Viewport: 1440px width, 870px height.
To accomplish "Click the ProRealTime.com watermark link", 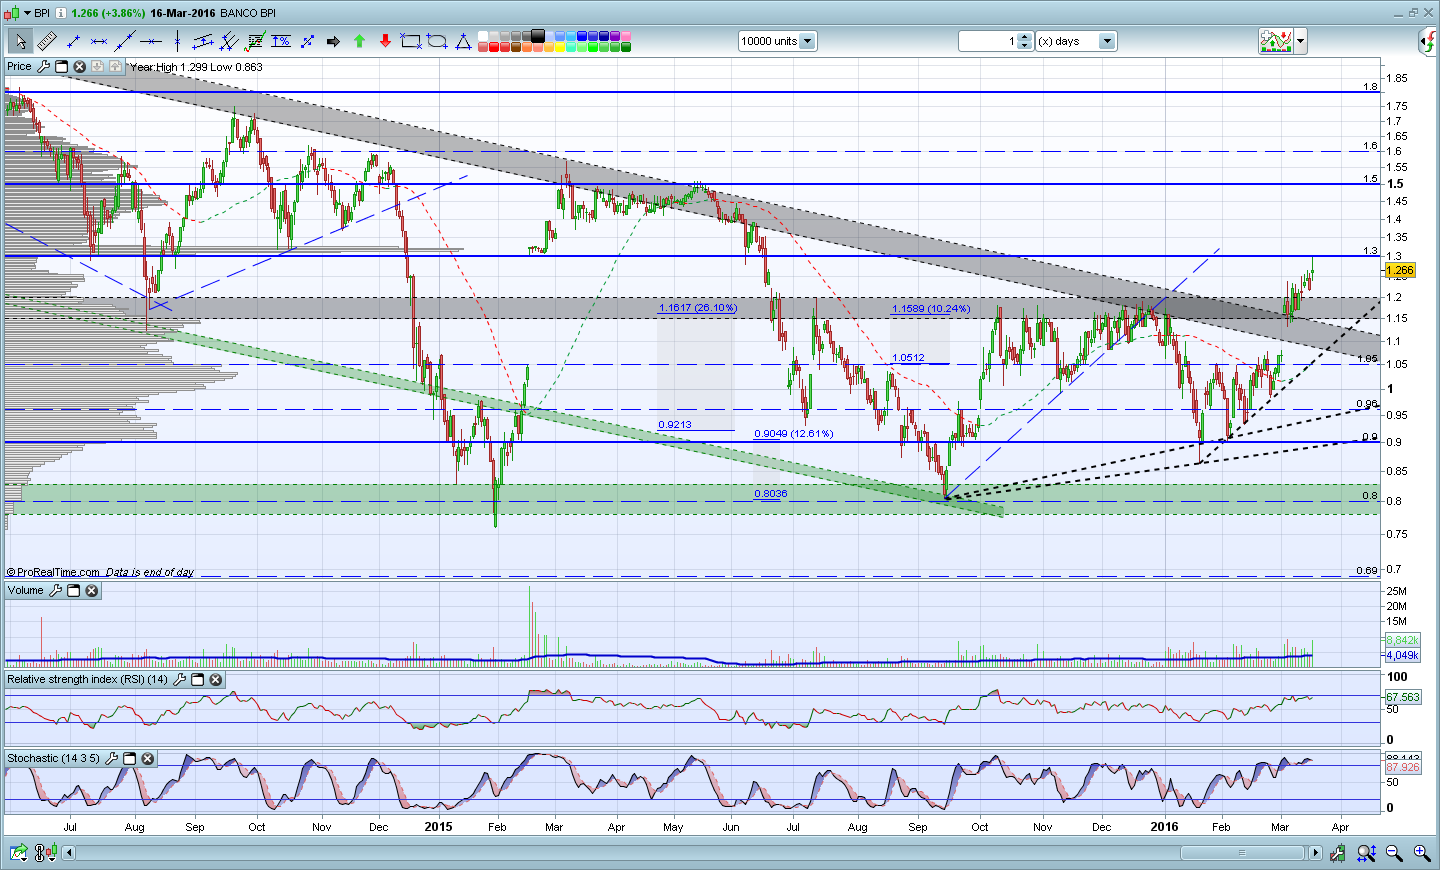I will tap(53, 573).
